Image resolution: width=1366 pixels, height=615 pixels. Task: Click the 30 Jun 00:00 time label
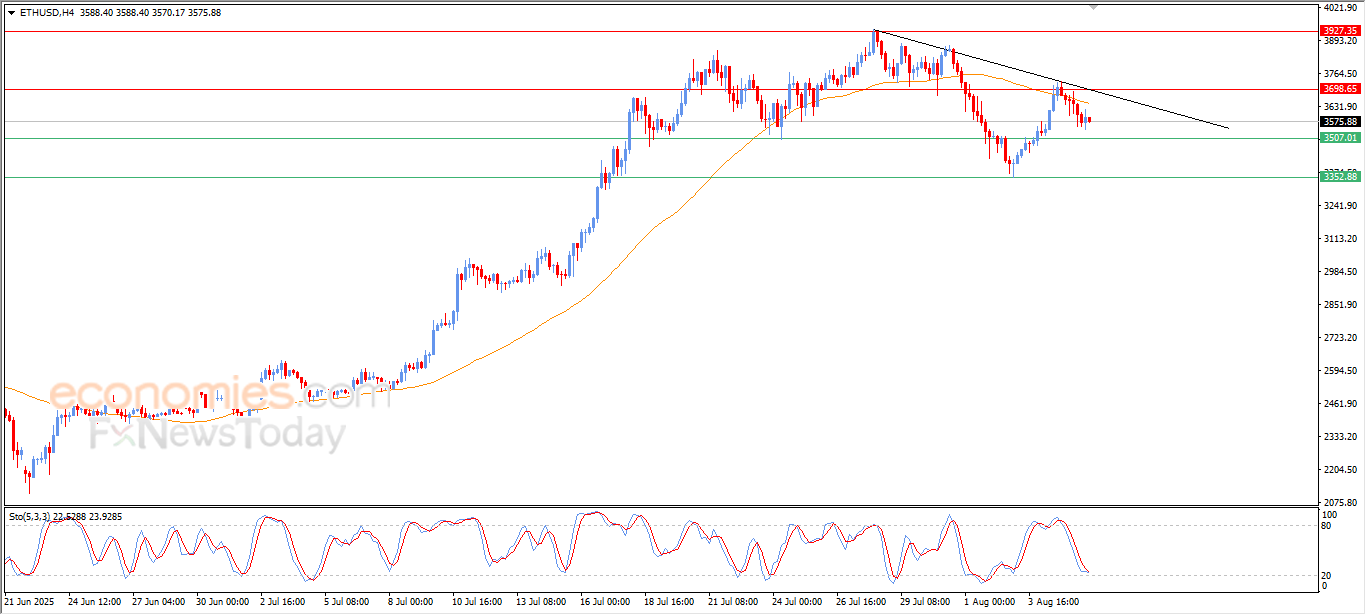(222, 602)
